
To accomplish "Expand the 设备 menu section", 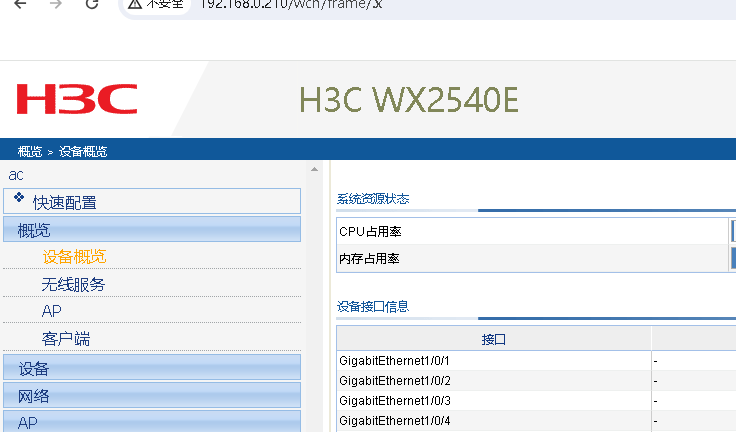I will tap(152, 367).
